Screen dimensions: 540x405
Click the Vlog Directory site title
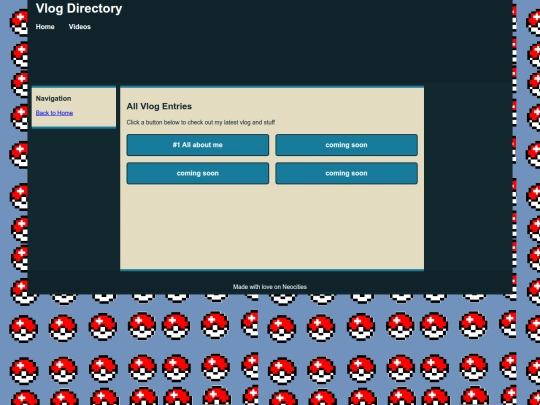(x=79, y=9)
